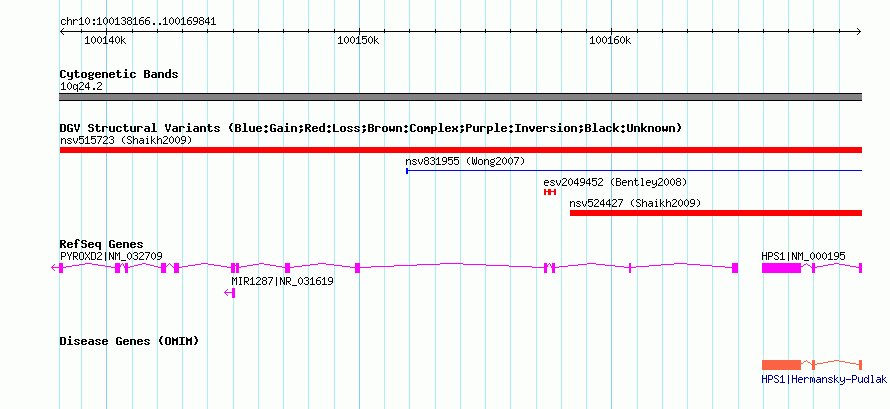Click the nsv515723 (Shaikh2009) red loss bar
Viewport: 890px width, 409px height.
coord(461,150)
